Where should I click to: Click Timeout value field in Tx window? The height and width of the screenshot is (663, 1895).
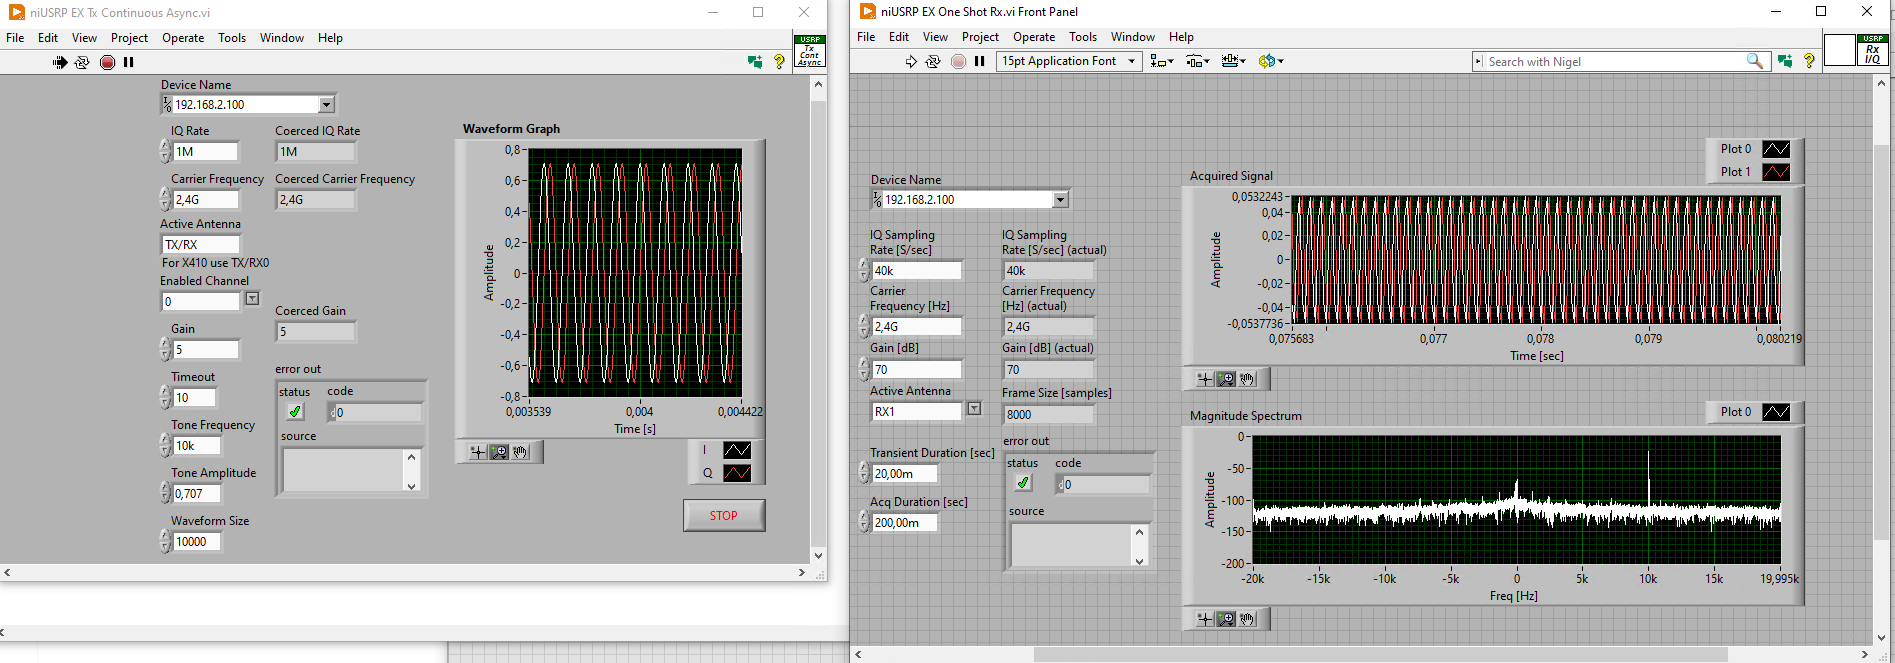194,398
